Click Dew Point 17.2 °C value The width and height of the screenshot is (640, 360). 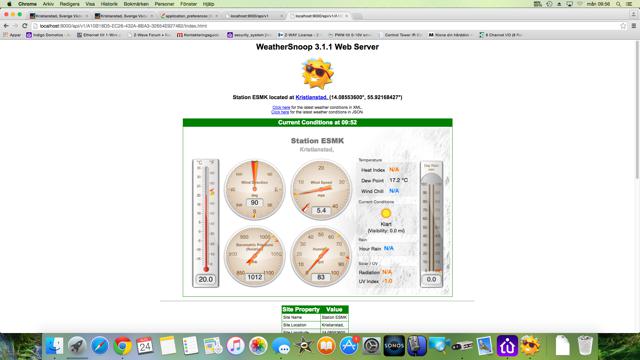398,180
